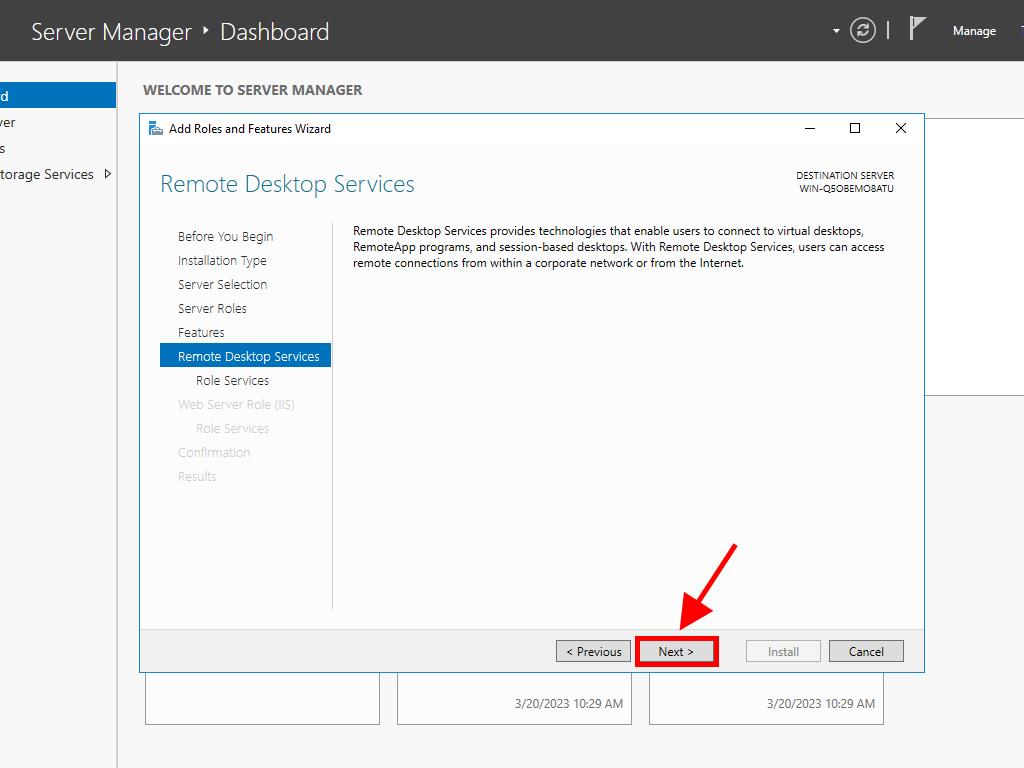Viewport: 1024px width, 768px height.
Task: Open Role Services under Remote Desktop Services
Action: click(232, 381)
